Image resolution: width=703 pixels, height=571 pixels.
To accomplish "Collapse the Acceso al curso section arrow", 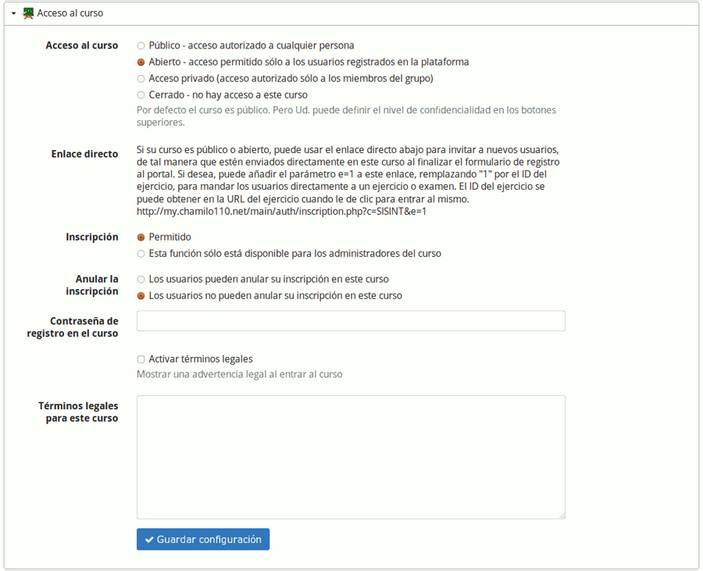I will [x=14, y=13].
